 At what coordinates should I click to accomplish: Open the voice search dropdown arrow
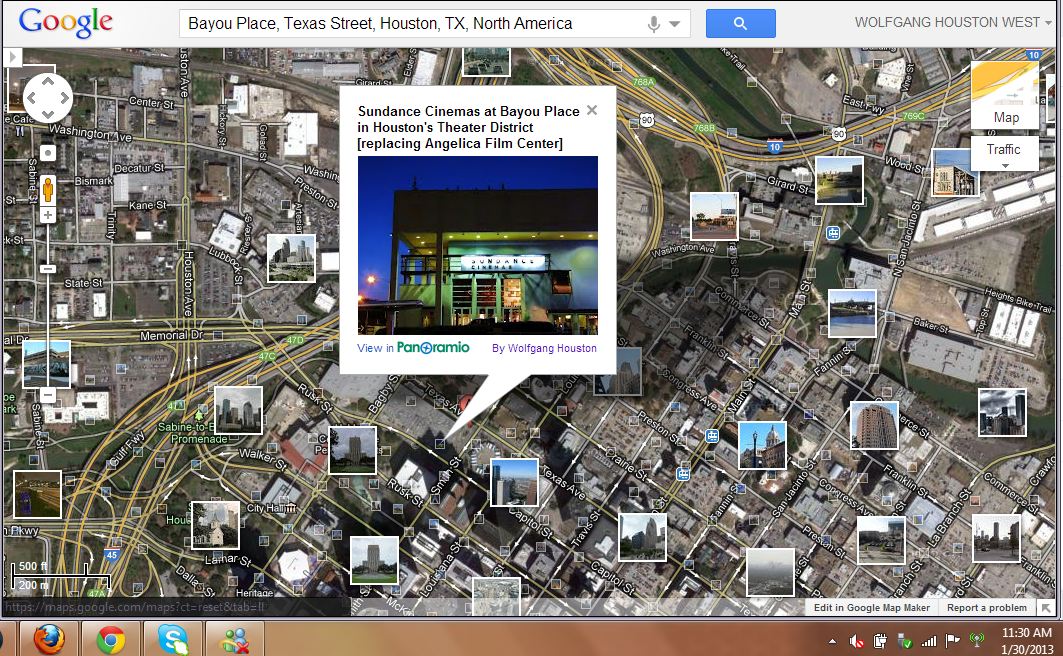pyautogui.click(x=675, y=24)
